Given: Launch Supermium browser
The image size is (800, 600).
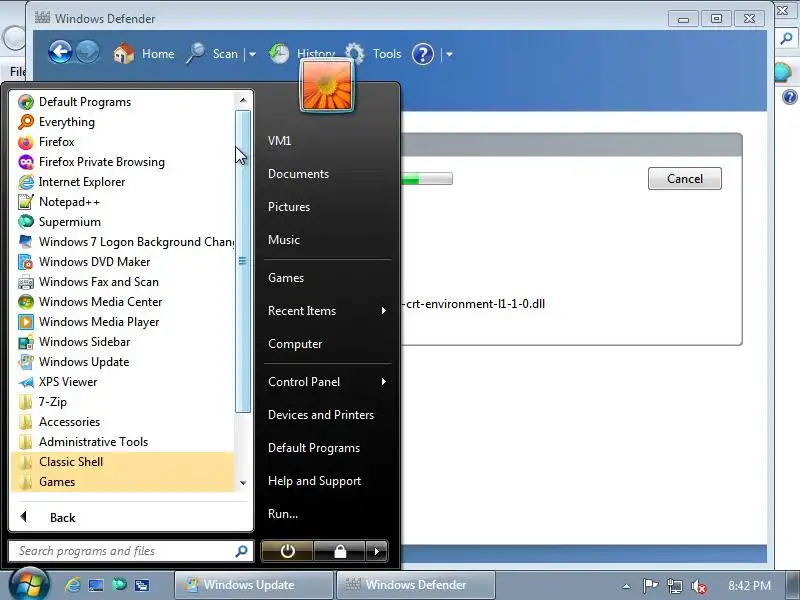Looking at the screenshot, I should 122,221.
